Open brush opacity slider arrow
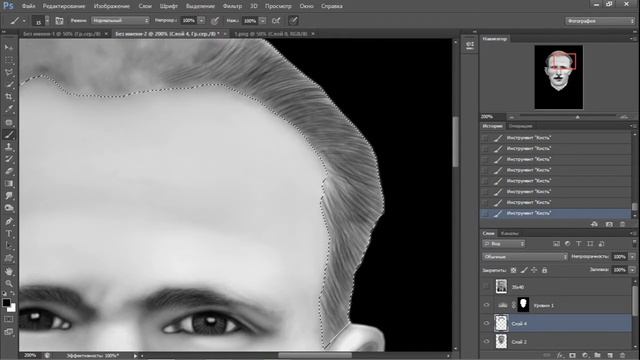The height and width of the screenshot is (360, 640). [x=201, y=20]
